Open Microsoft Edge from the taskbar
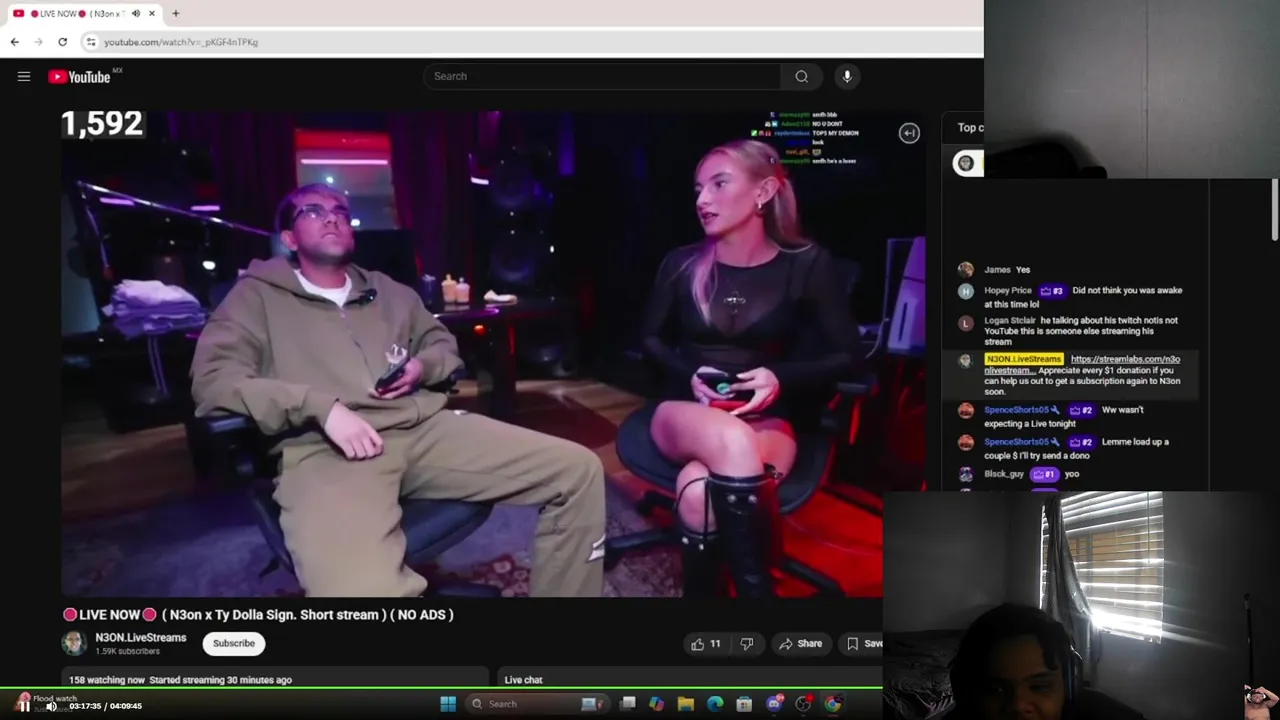Image resolution: width=1280 pixels, height=720 pixels. [x=715, y=704]
